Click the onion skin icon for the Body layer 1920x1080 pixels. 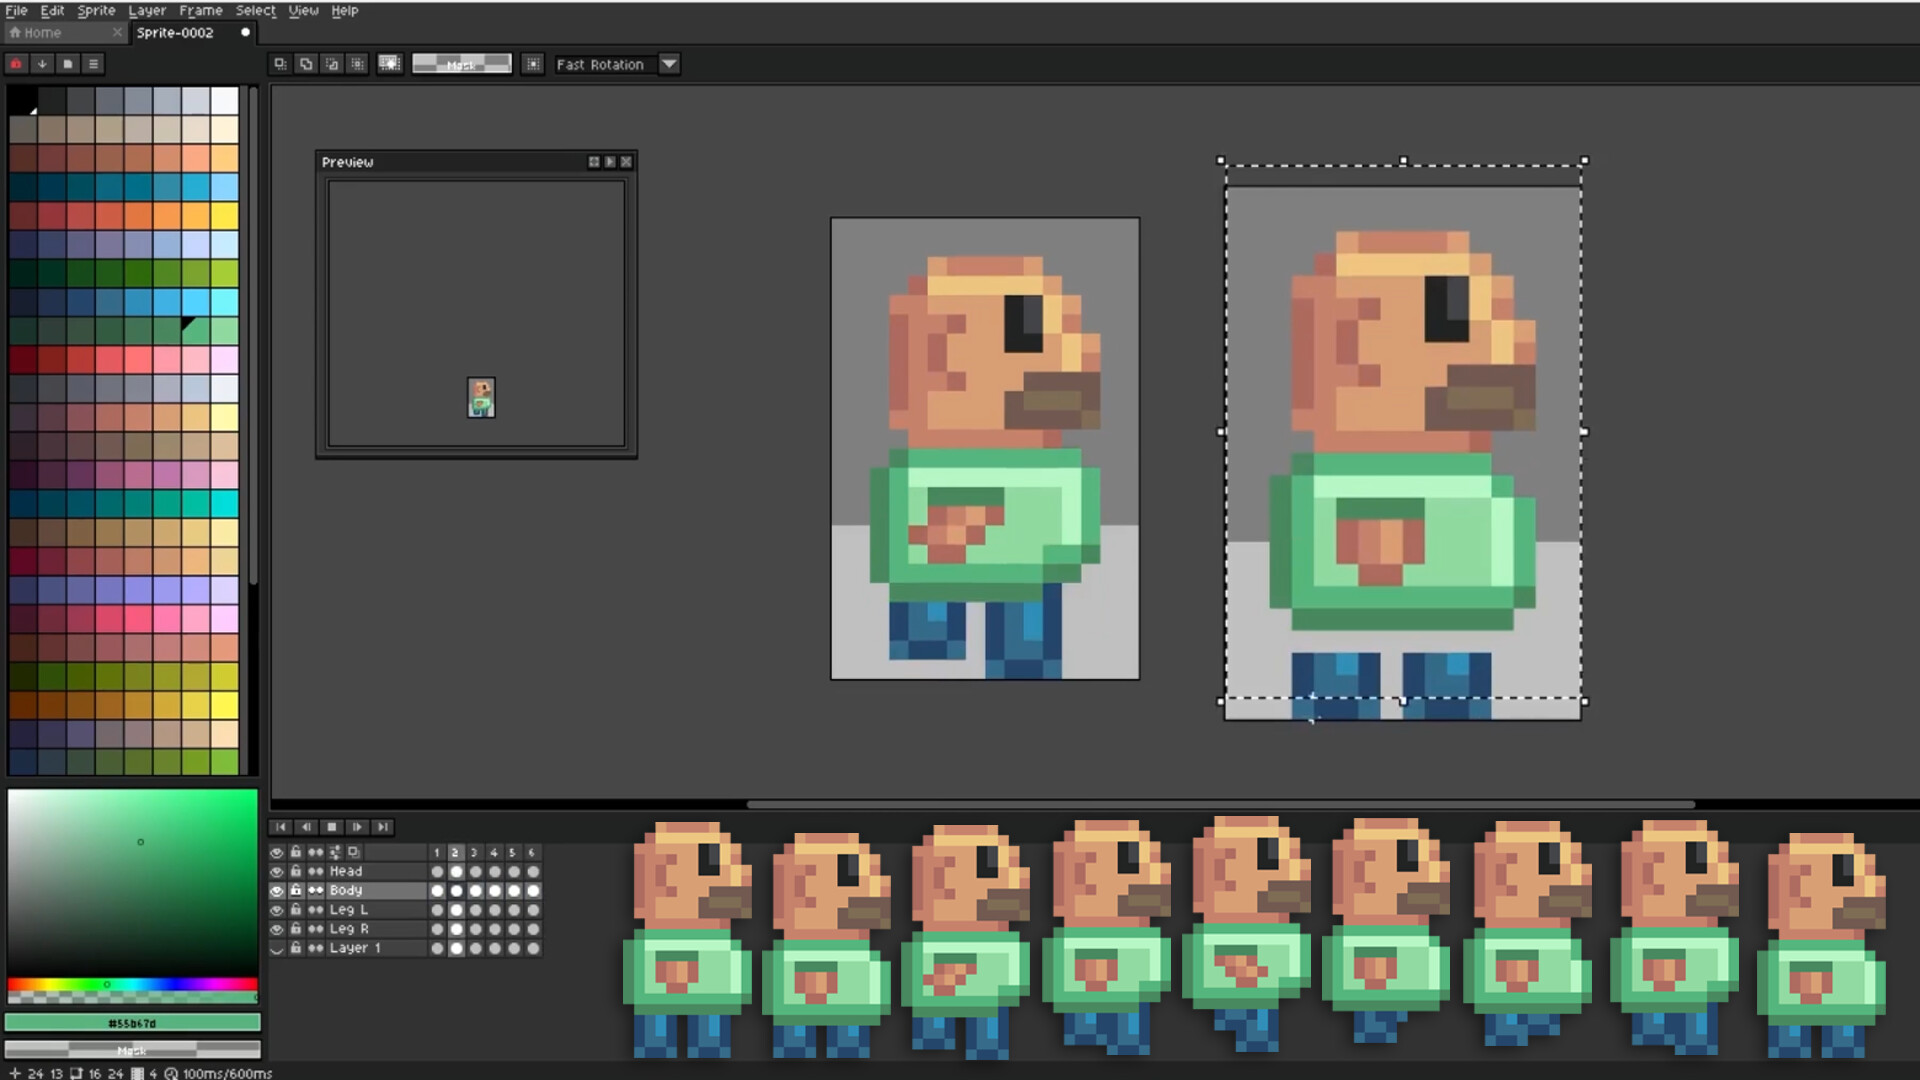pos(316,890)
